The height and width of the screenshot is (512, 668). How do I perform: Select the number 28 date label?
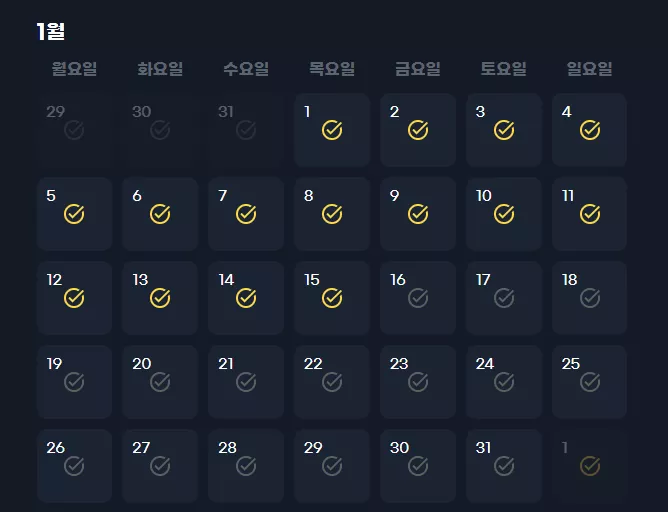(x=227, y=448)
